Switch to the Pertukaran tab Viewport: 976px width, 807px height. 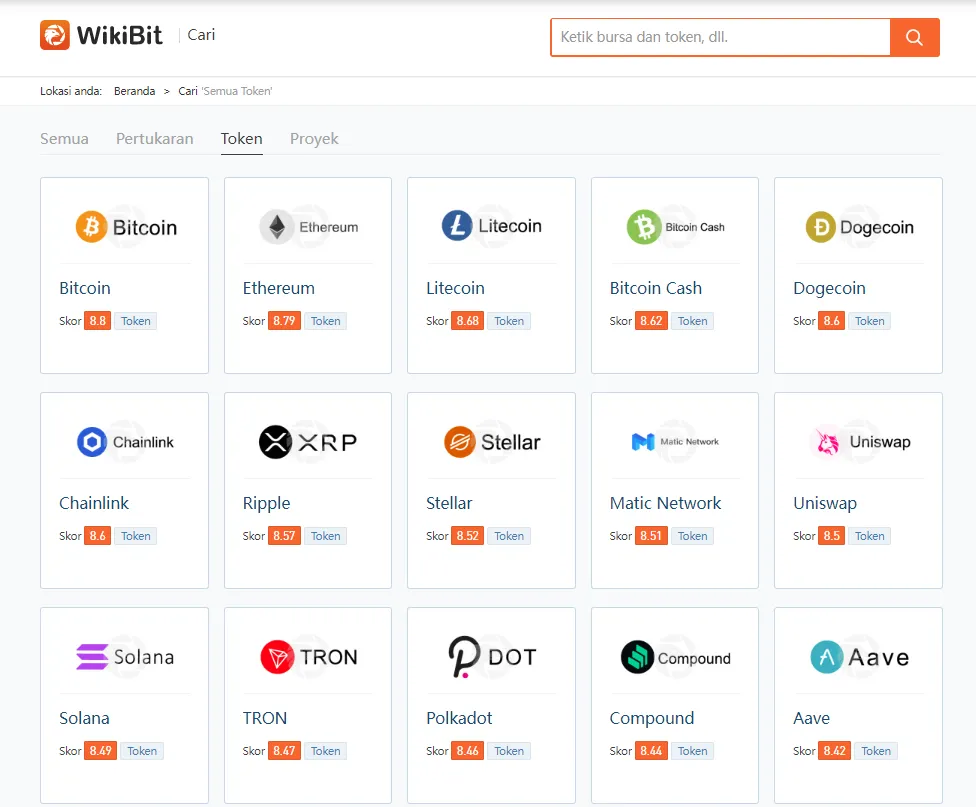pyautogui.click(x=154, y=138)
